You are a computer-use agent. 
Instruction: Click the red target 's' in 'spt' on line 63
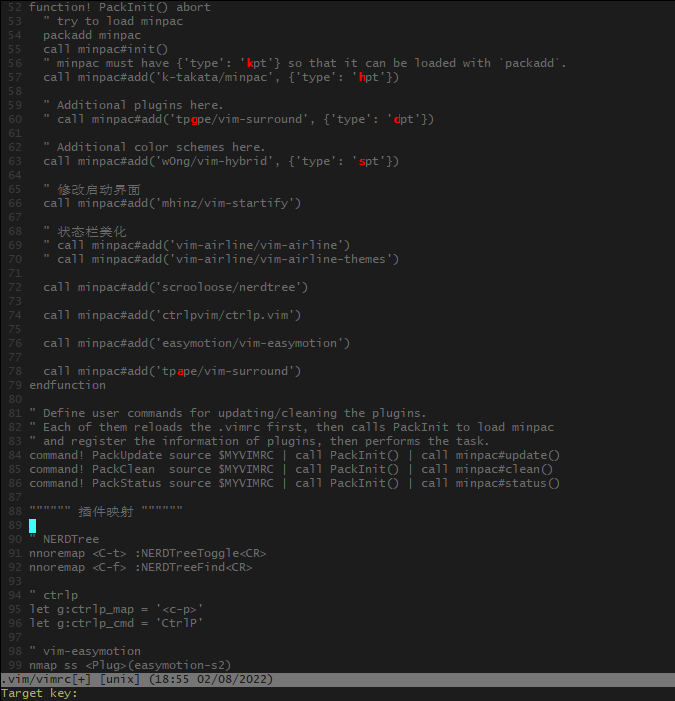point(362,161)
